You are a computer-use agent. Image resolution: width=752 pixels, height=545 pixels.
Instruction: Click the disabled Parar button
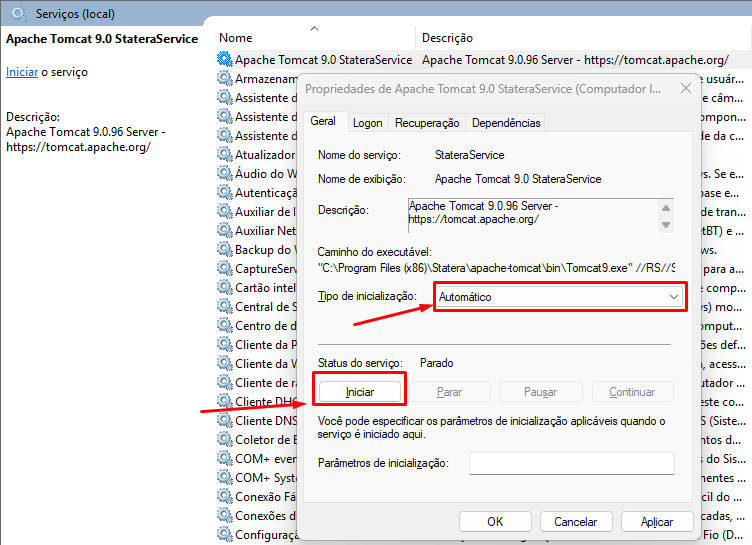coord(449,392)
